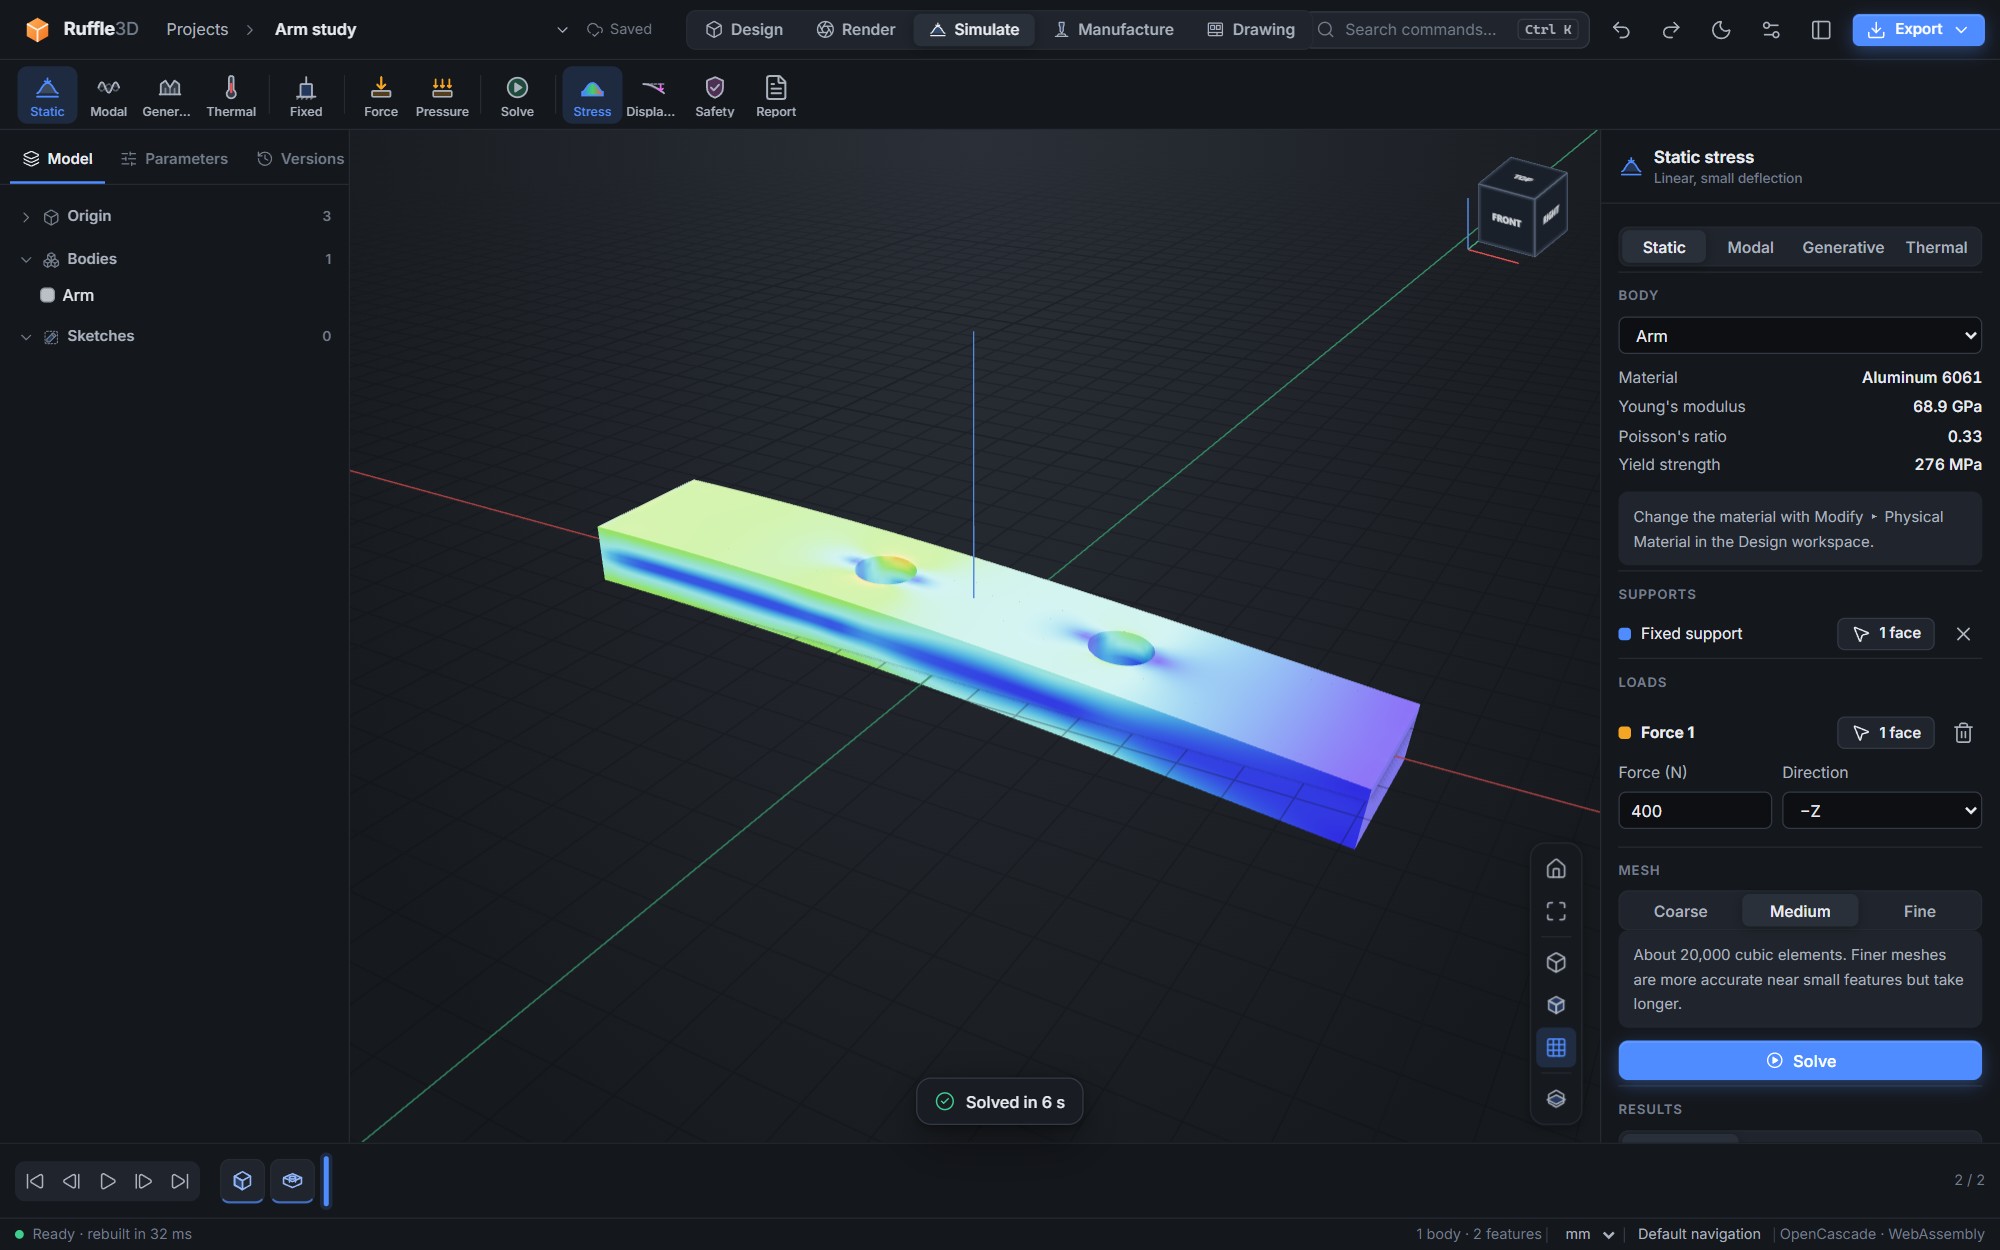Click the home view icon
Viewport: 2000px width, 1250px height.
coord(1556,868)
